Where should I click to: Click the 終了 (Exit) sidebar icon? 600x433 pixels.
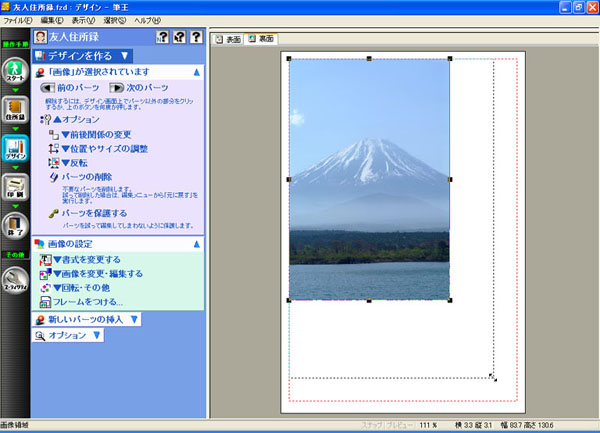pyautogui.click(x=15, y=226)
